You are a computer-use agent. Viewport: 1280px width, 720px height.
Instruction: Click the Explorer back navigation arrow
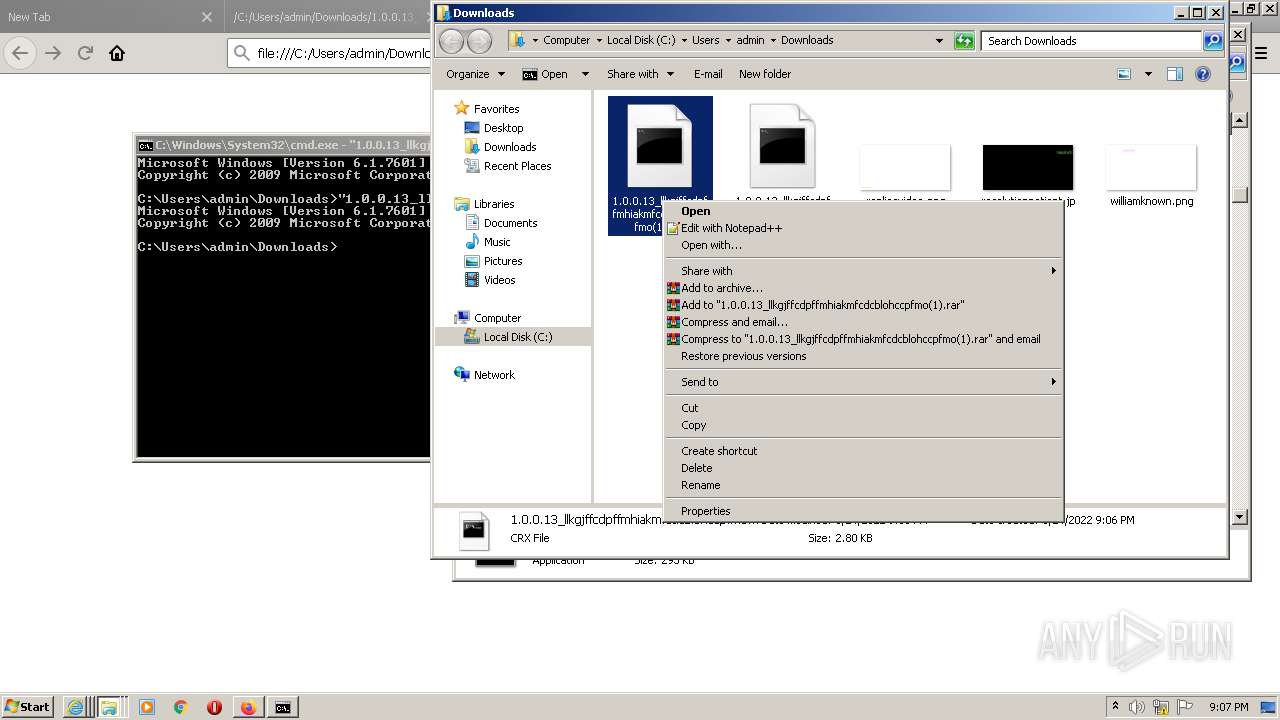click(x=452, y=41)
